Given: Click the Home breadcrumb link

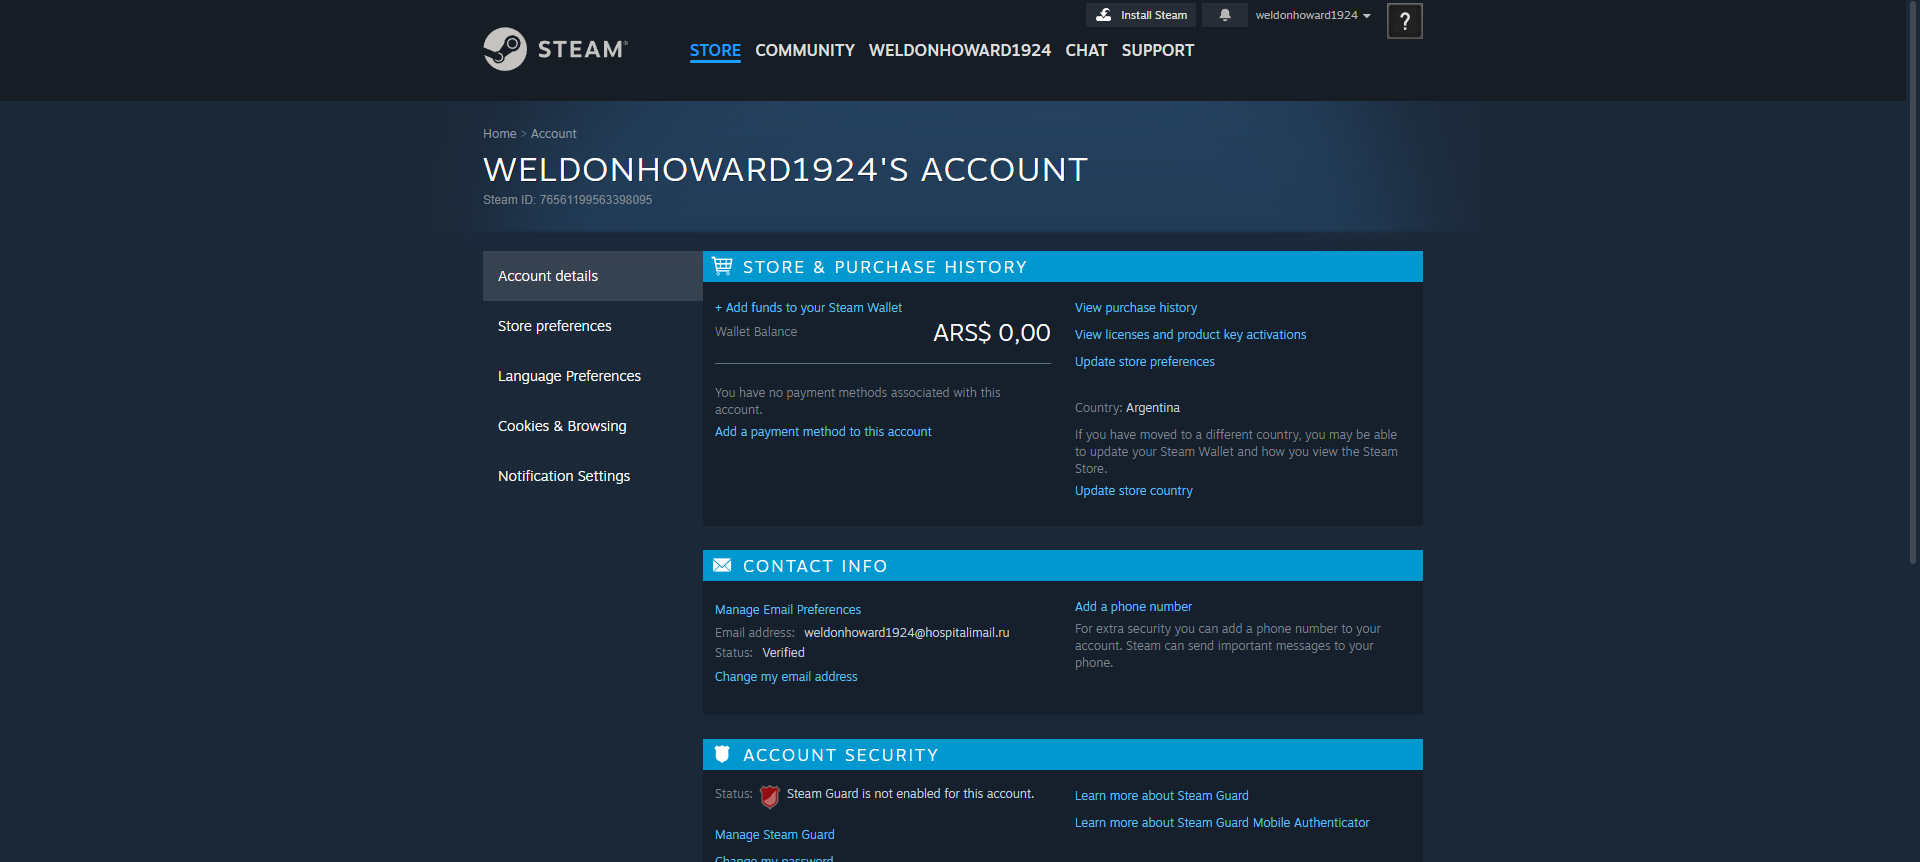Looking at the screenshot, I should (499, 134).
